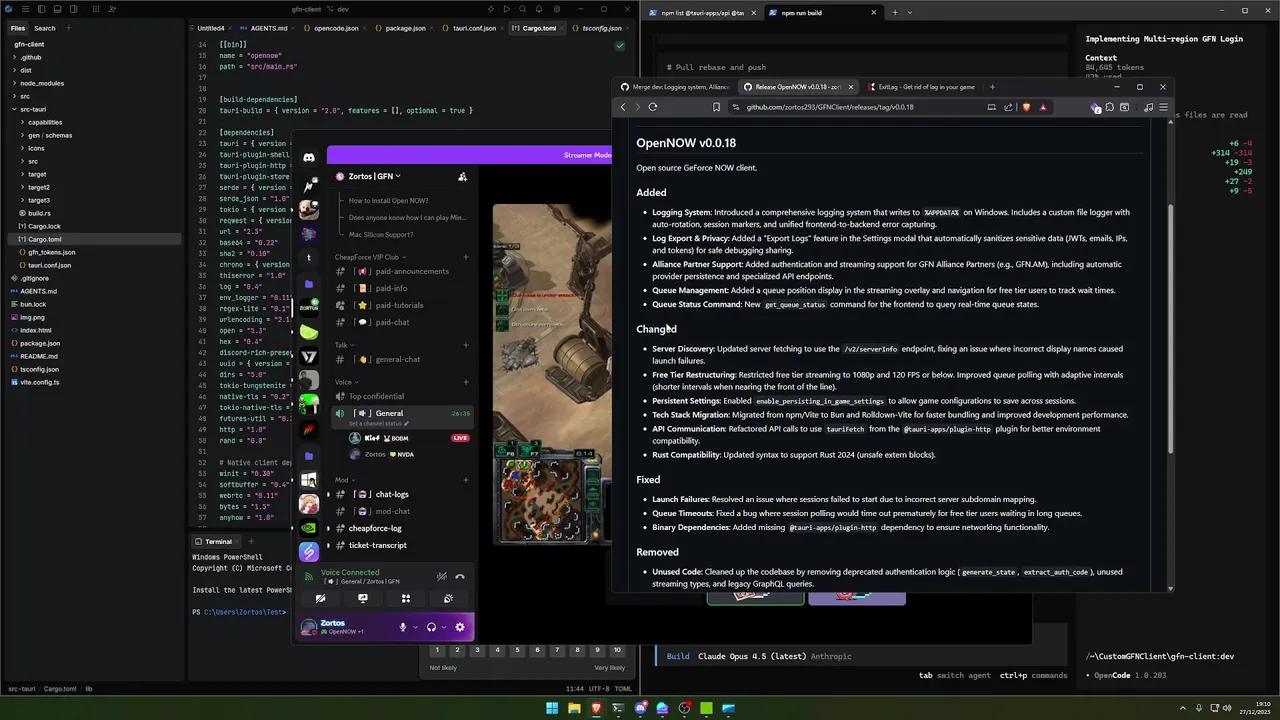Open the 't' server icon in Discord
The image size is (1280, 720).
[309, 258]
